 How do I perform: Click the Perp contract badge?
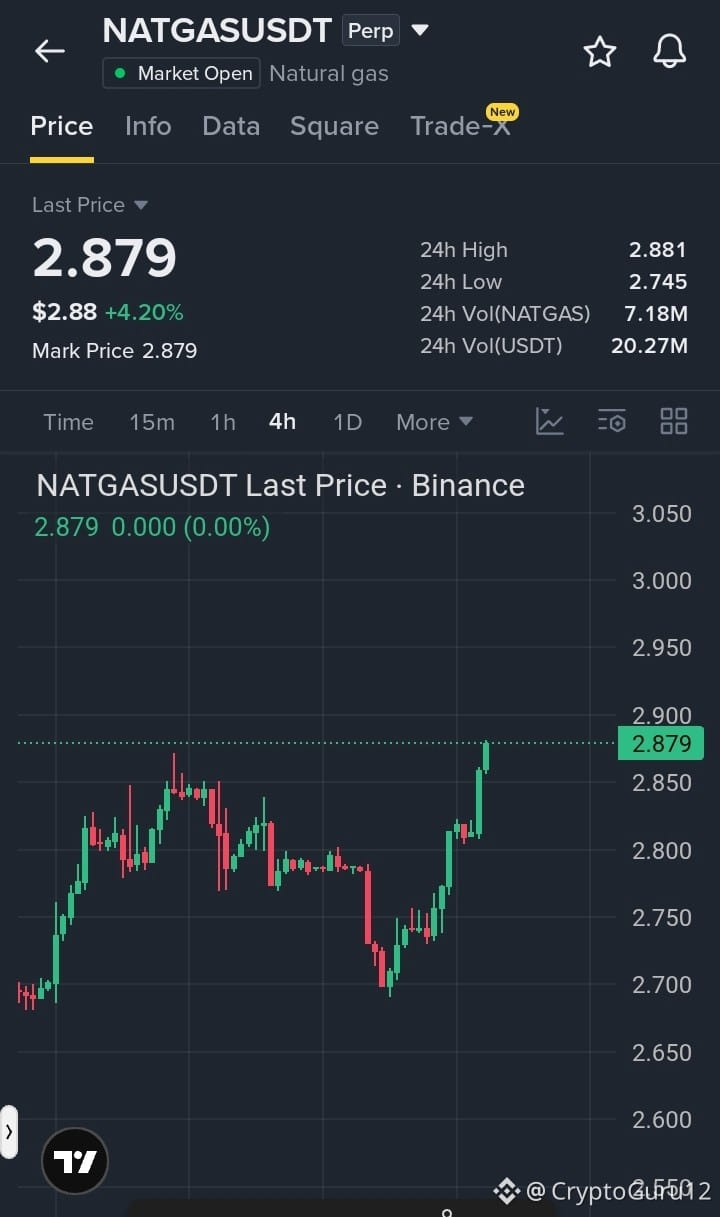371,31
